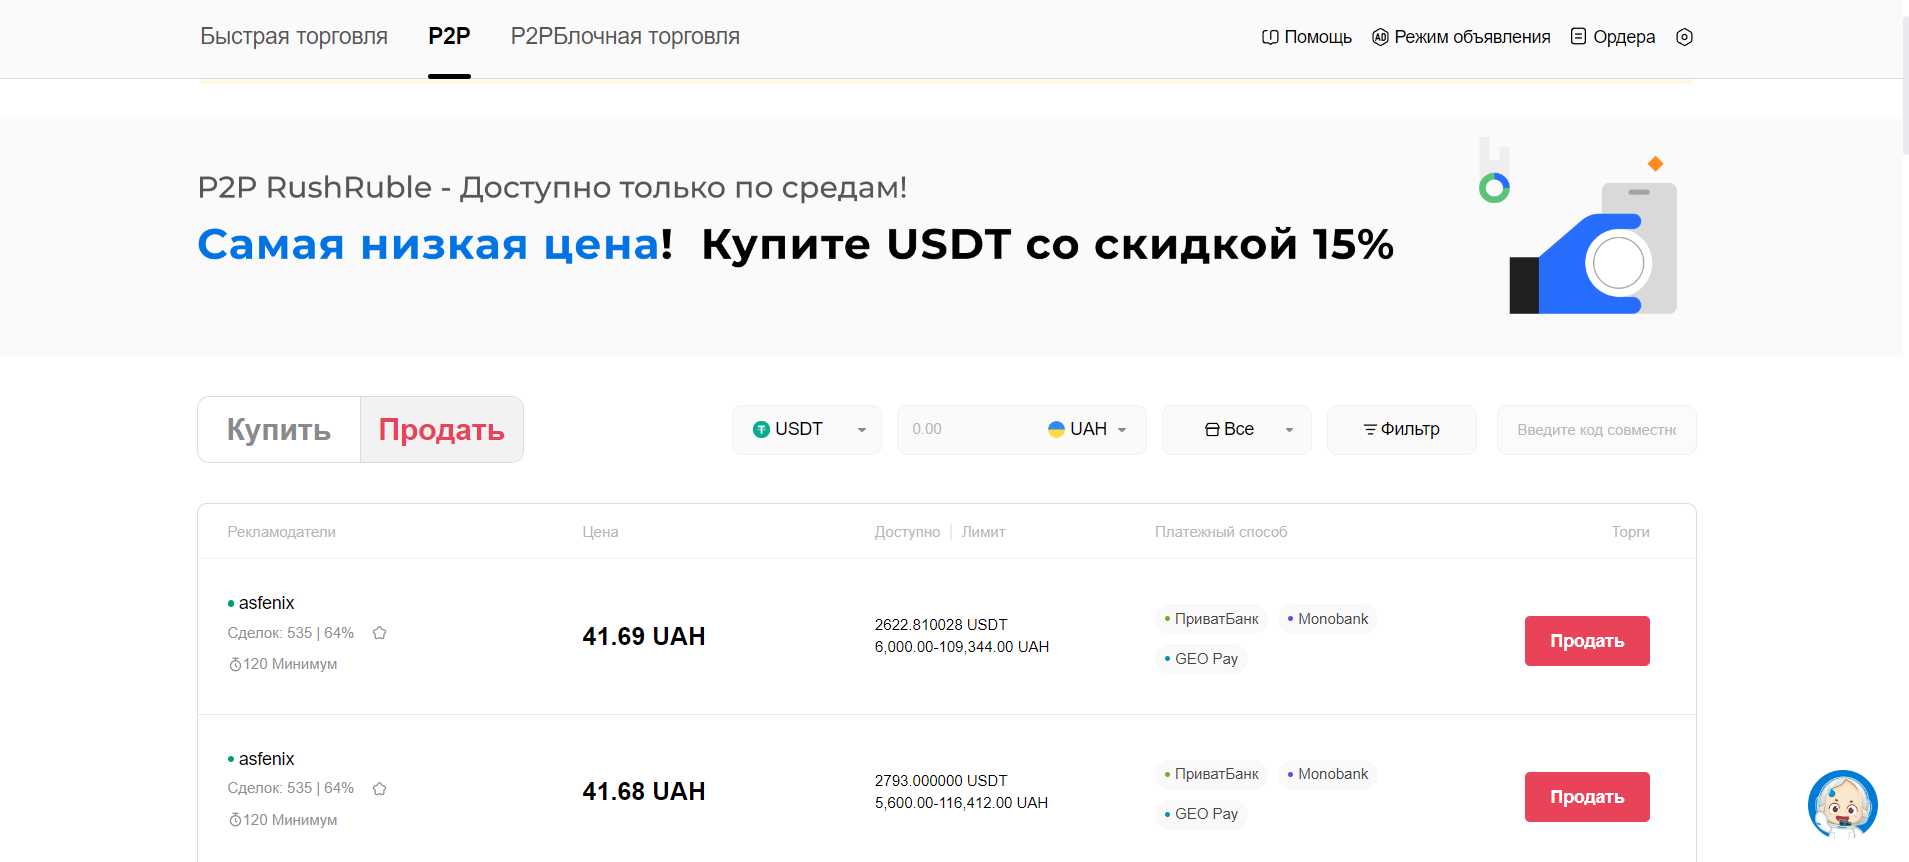Screen dimensions: 1909x862
Task: Click the timer icon on 41.69 UAH row
Action: 235,665
